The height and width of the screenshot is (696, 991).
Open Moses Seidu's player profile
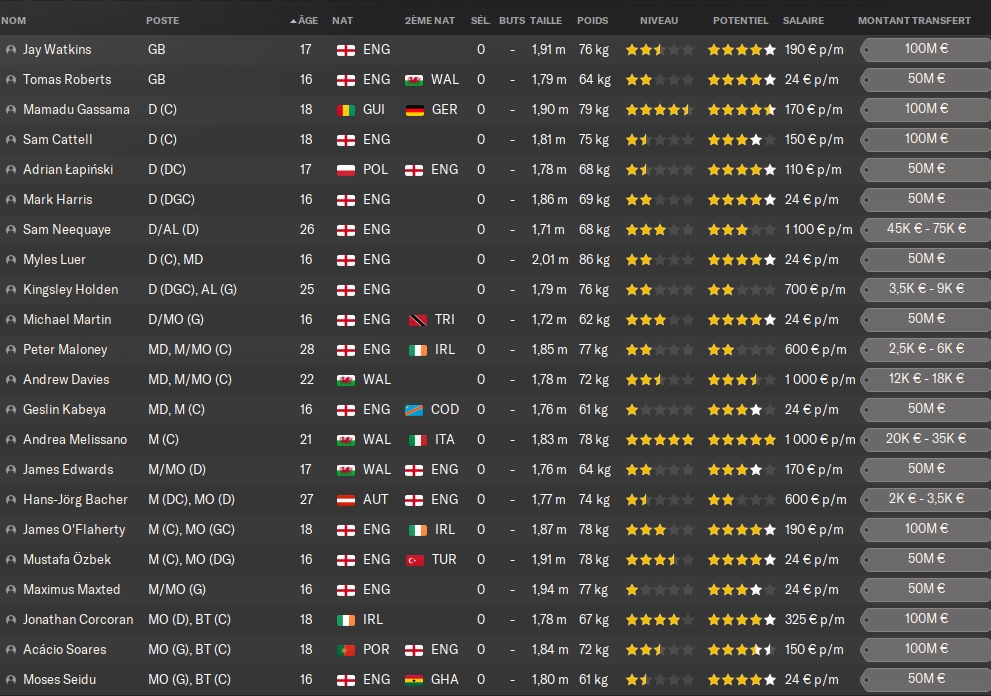tap(59, 680)
